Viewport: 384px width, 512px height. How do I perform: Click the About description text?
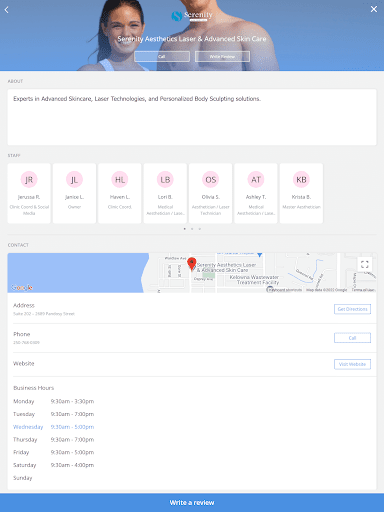click(x=137, y=99)
